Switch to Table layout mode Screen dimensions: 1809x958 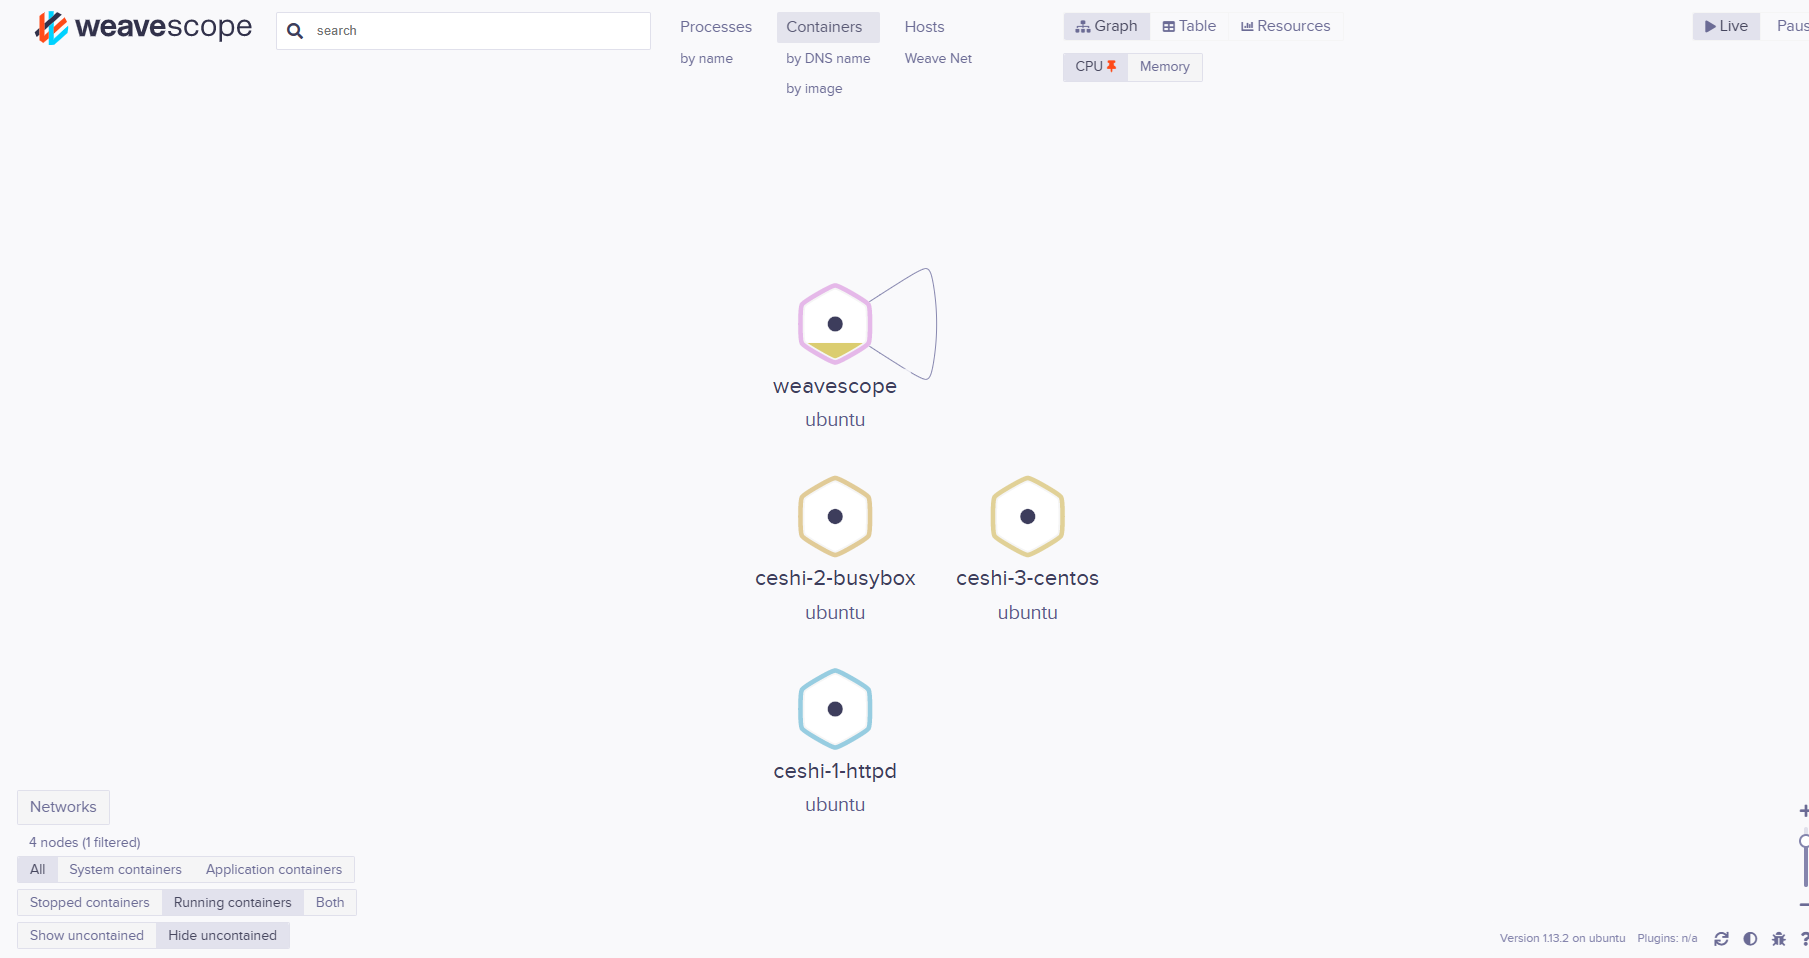(1189, 26)
